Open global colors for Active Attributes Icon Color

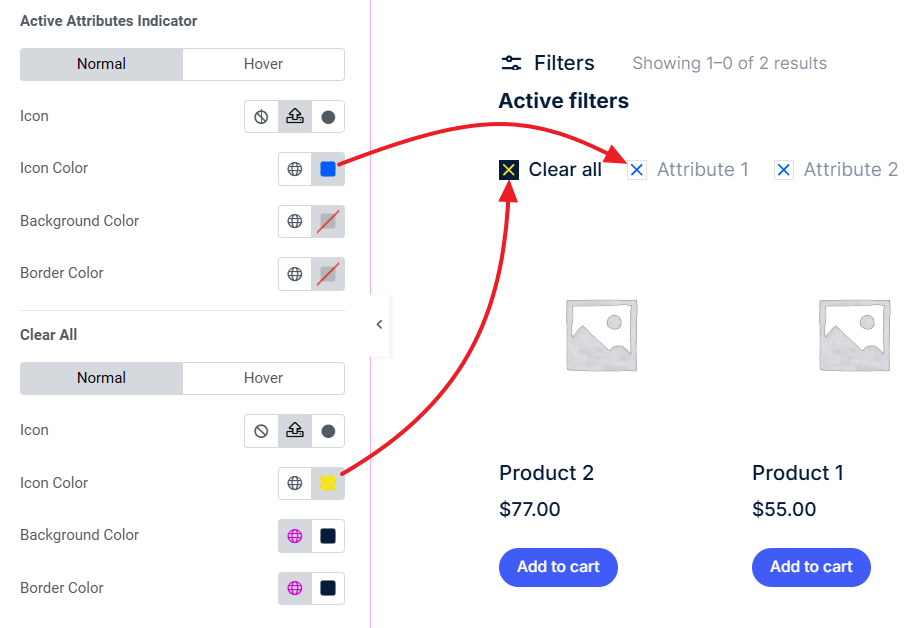click(x=295, y=169)
